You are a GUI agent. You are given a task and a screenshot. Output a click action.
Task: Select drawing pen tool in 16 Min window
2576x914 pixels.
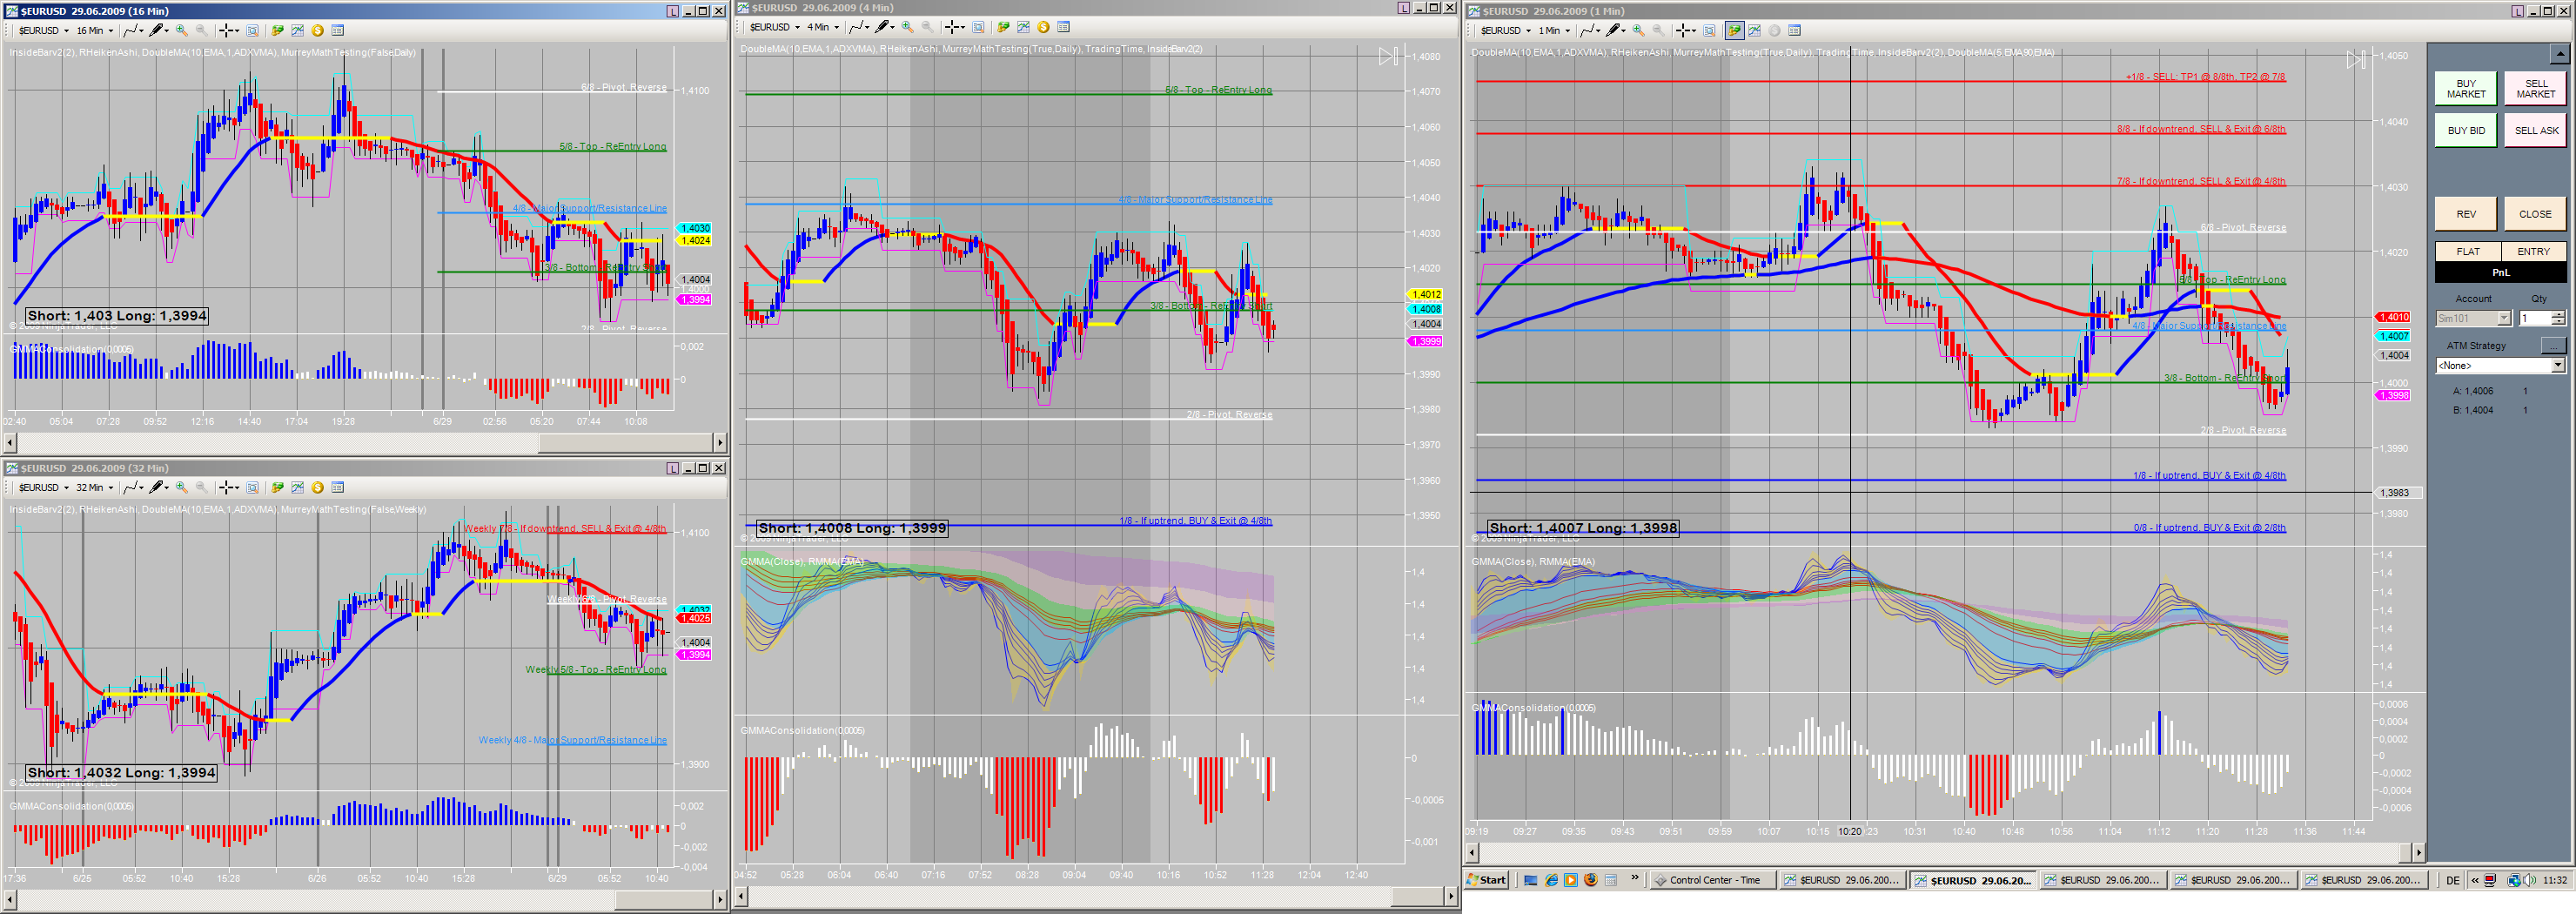point(158,30)
